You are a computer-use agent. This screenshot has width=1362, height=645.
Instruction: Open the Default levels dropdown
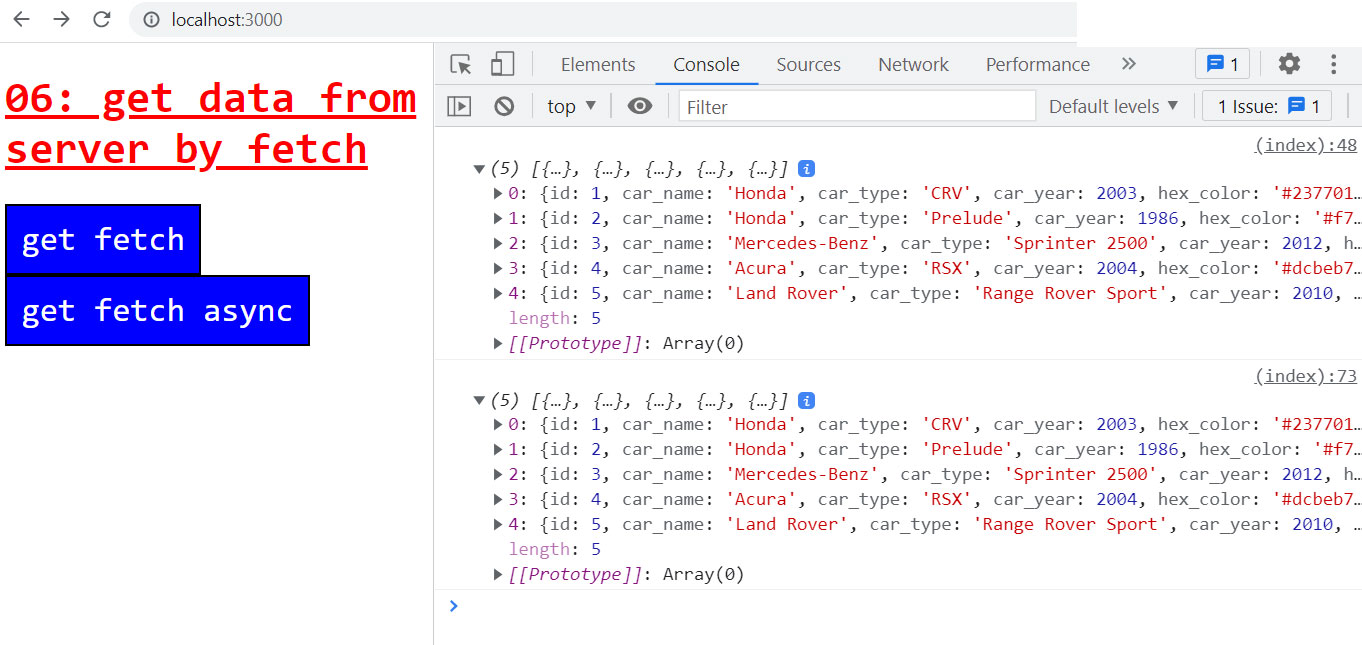(1113, 106)
